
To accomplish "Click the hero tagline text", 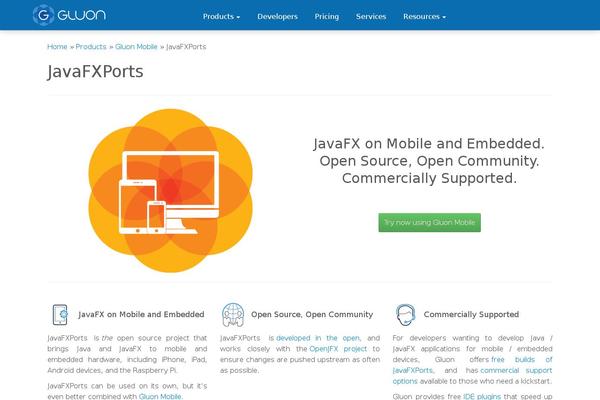I will pyautogui.click(x=429, y=161).
